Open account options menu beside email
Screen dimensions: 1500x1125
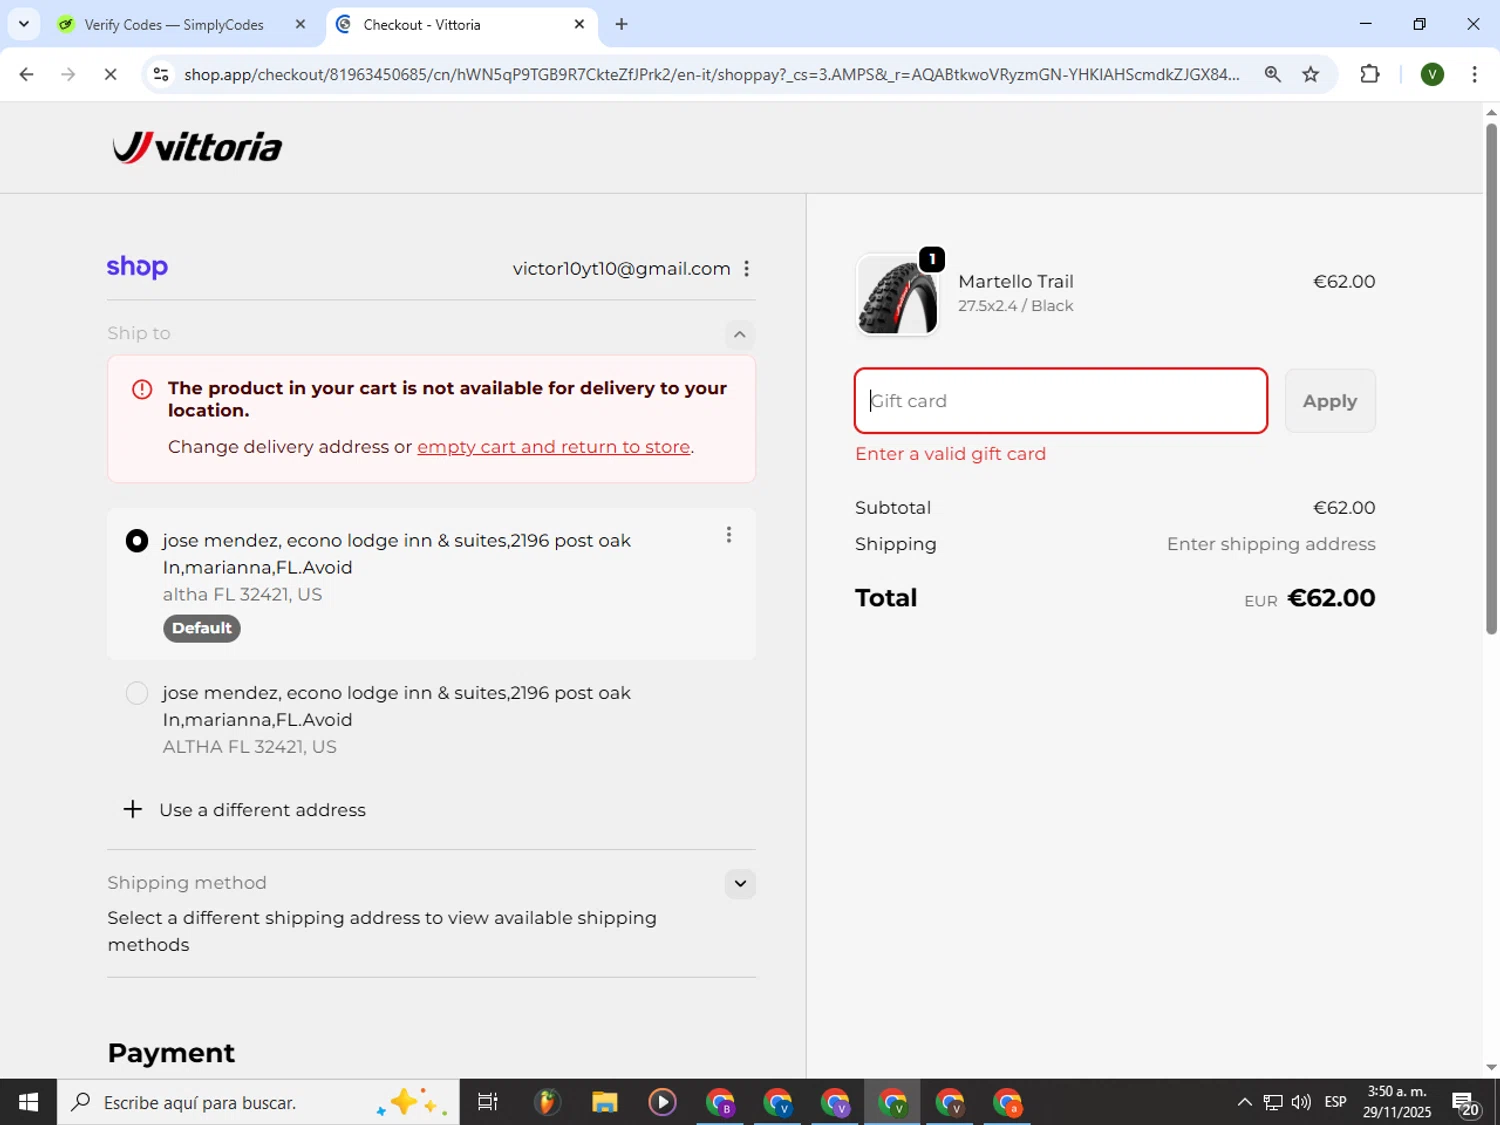click(746, 268)
